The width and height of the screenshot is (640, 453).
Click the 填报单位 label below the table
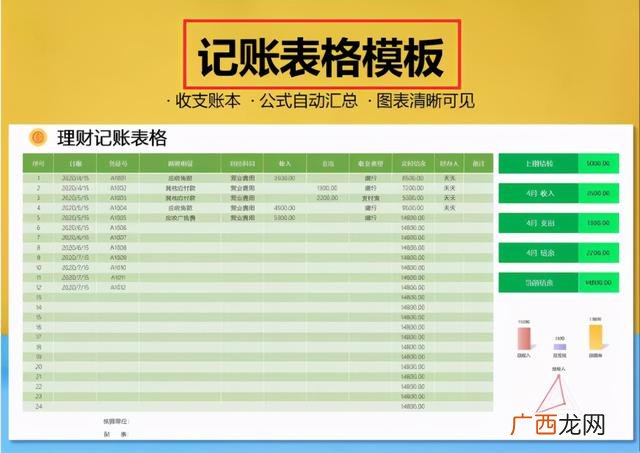pyautogui.click(x=115, y=421)
